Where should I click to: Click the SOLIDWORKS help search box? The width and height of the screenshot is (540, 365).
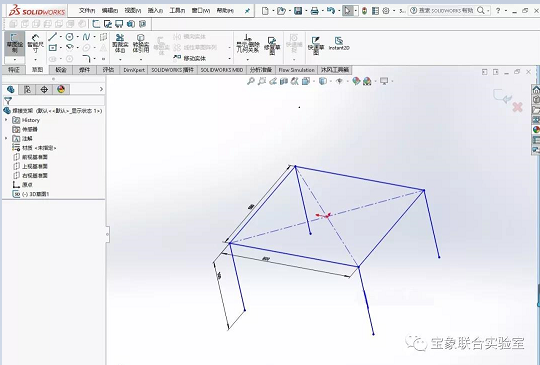pyautogui.click(x=447, y=11)
